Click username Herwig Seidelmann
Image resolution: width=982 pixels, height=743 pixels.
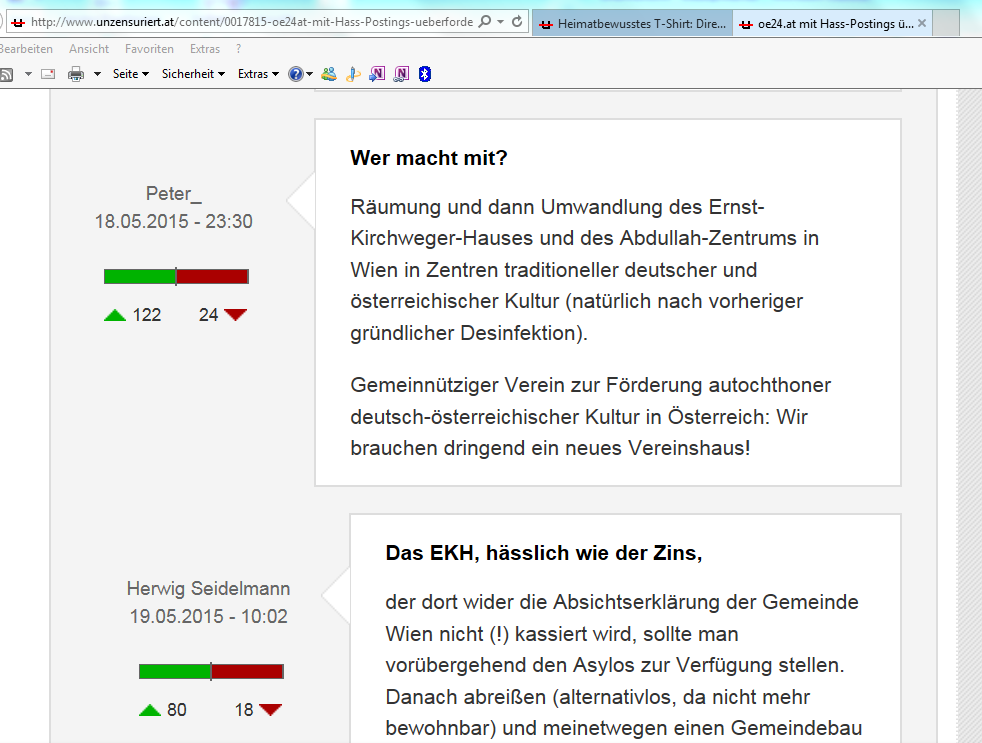tap(208, 589)
